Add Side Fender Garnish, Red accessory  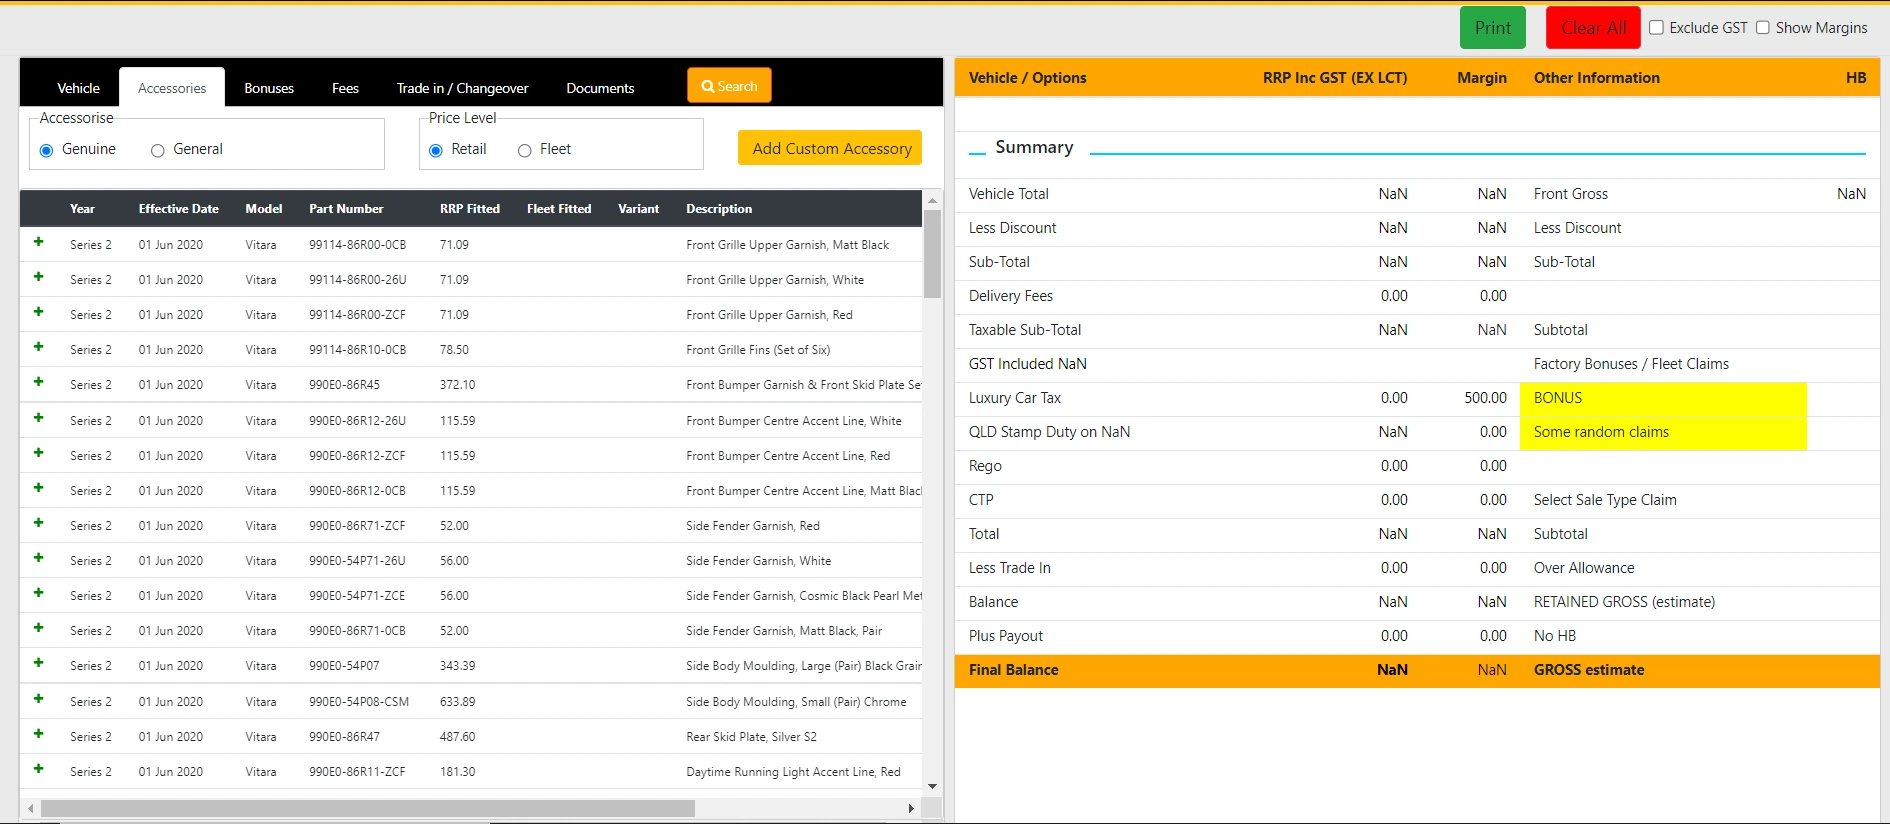coord(38,523)
